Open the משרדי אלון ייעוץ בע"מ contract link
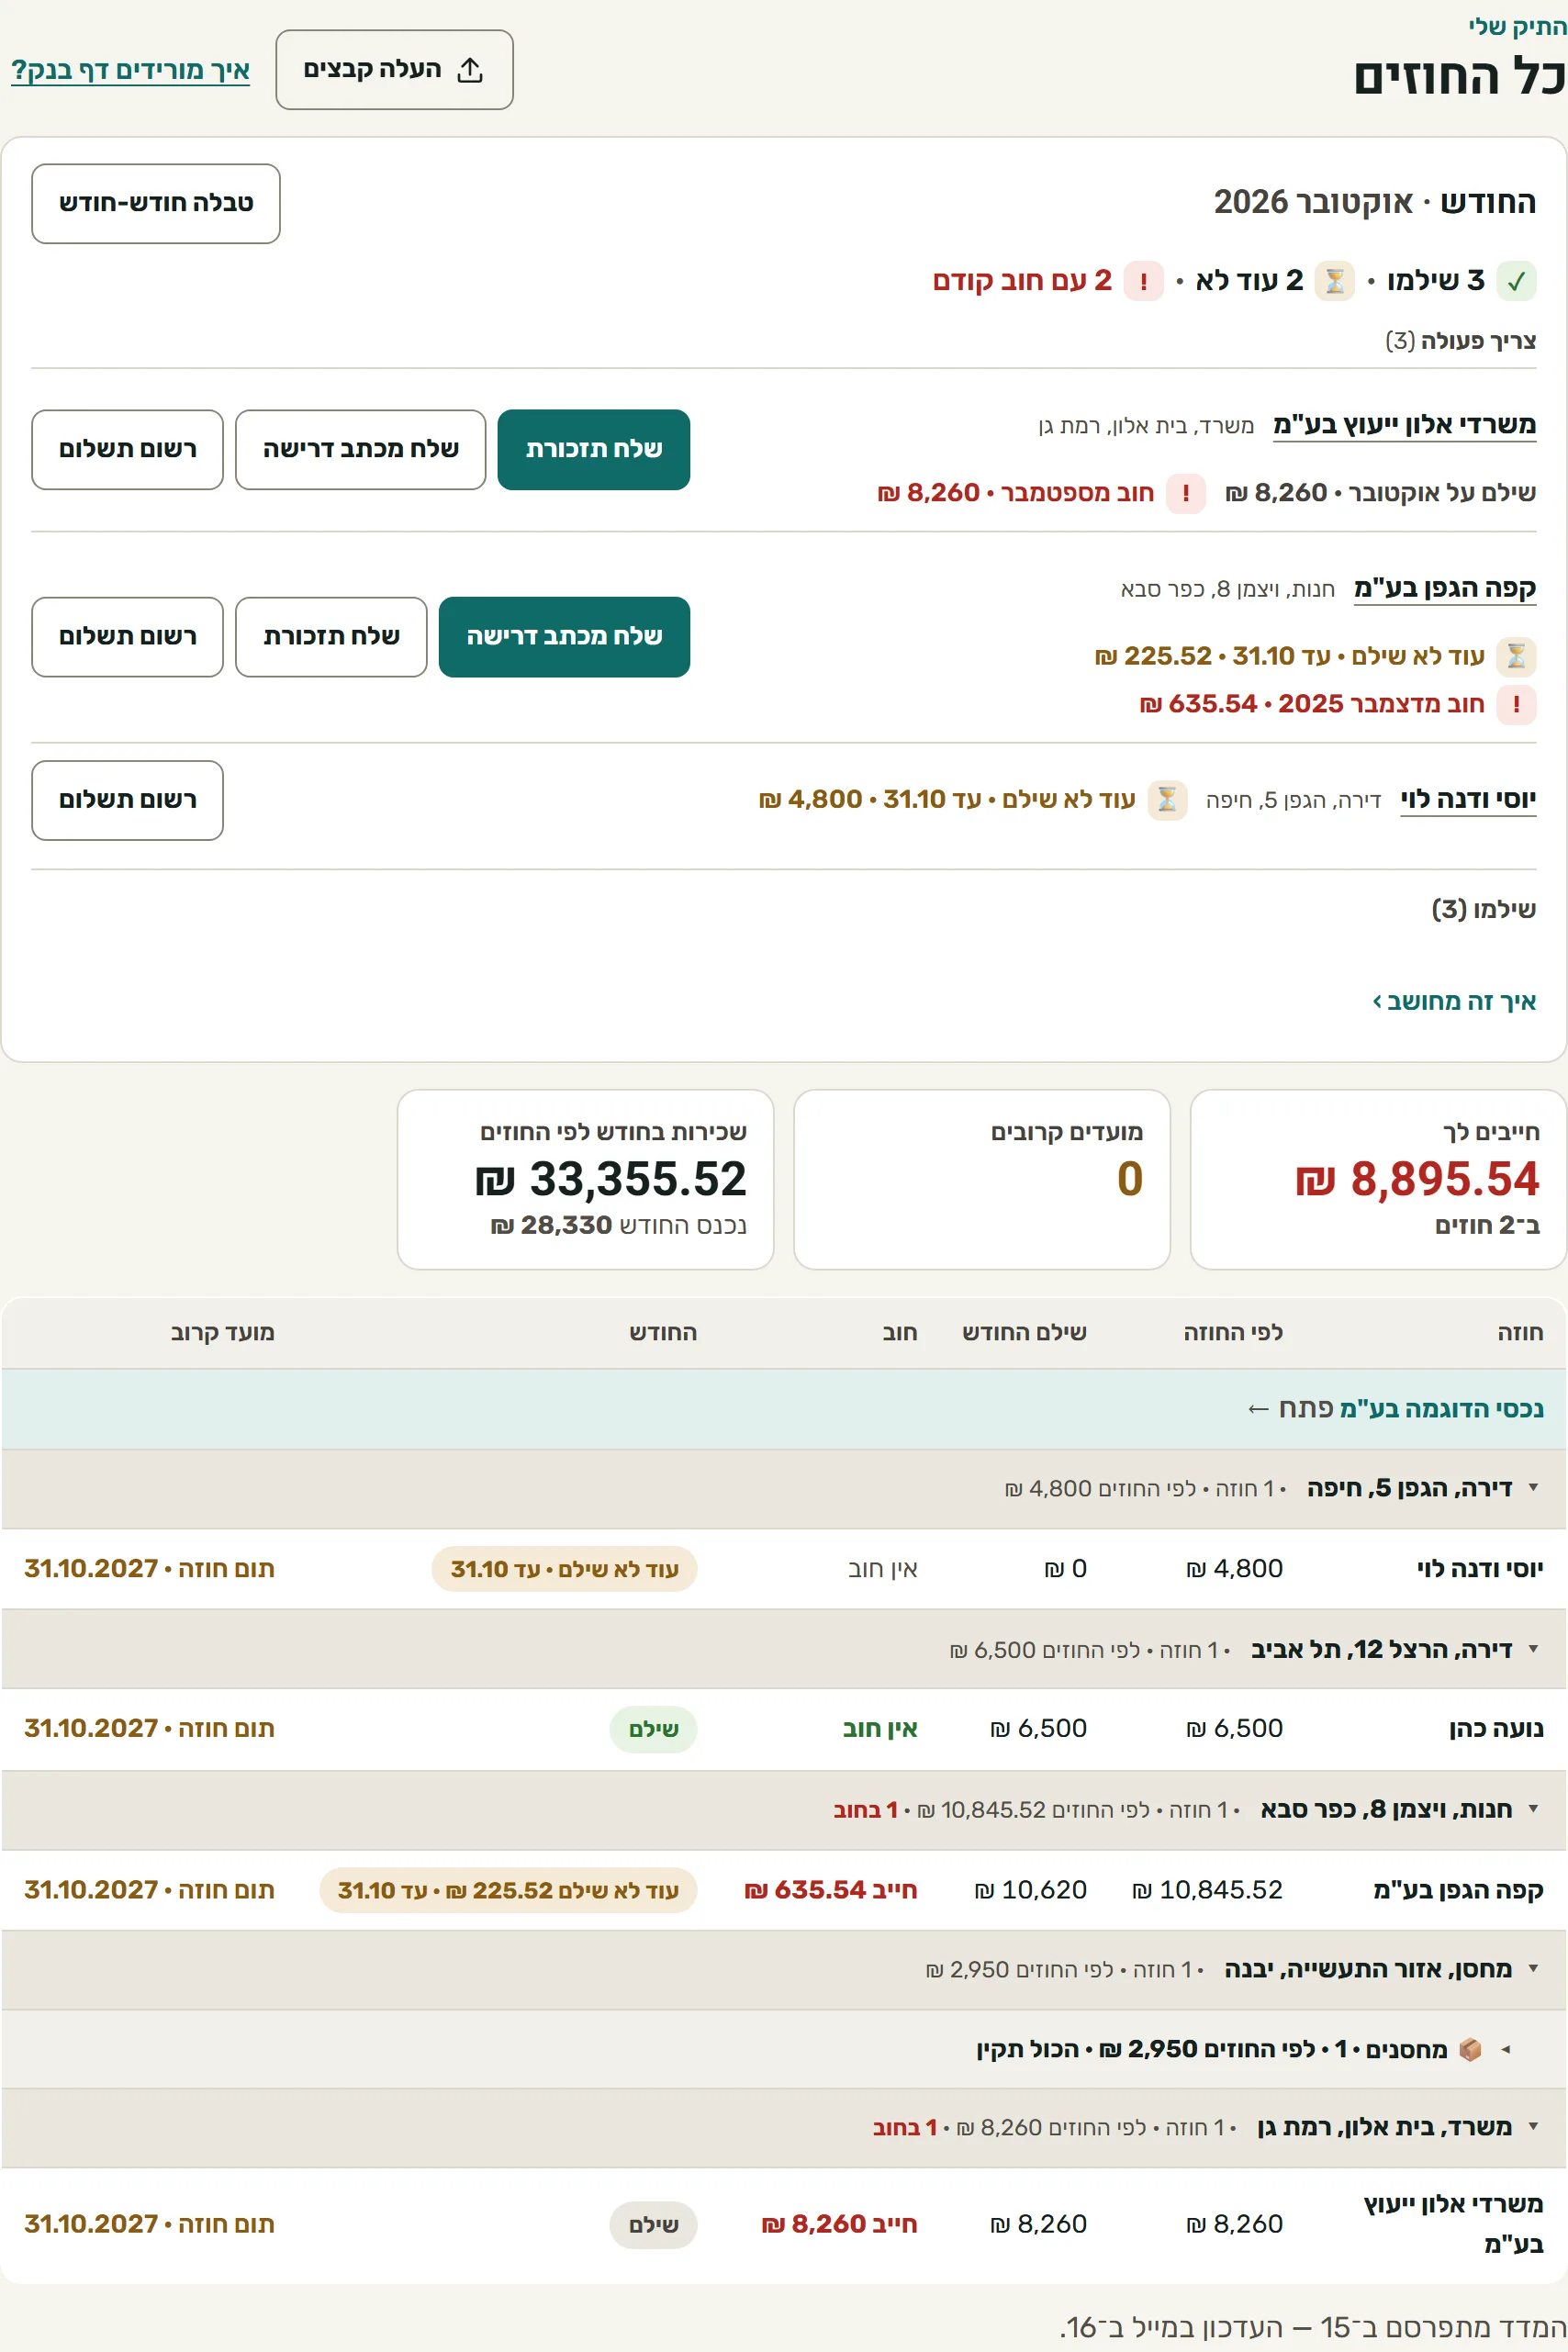Viewport: 1568px width, 2352px height. [x=1404, y=425]
